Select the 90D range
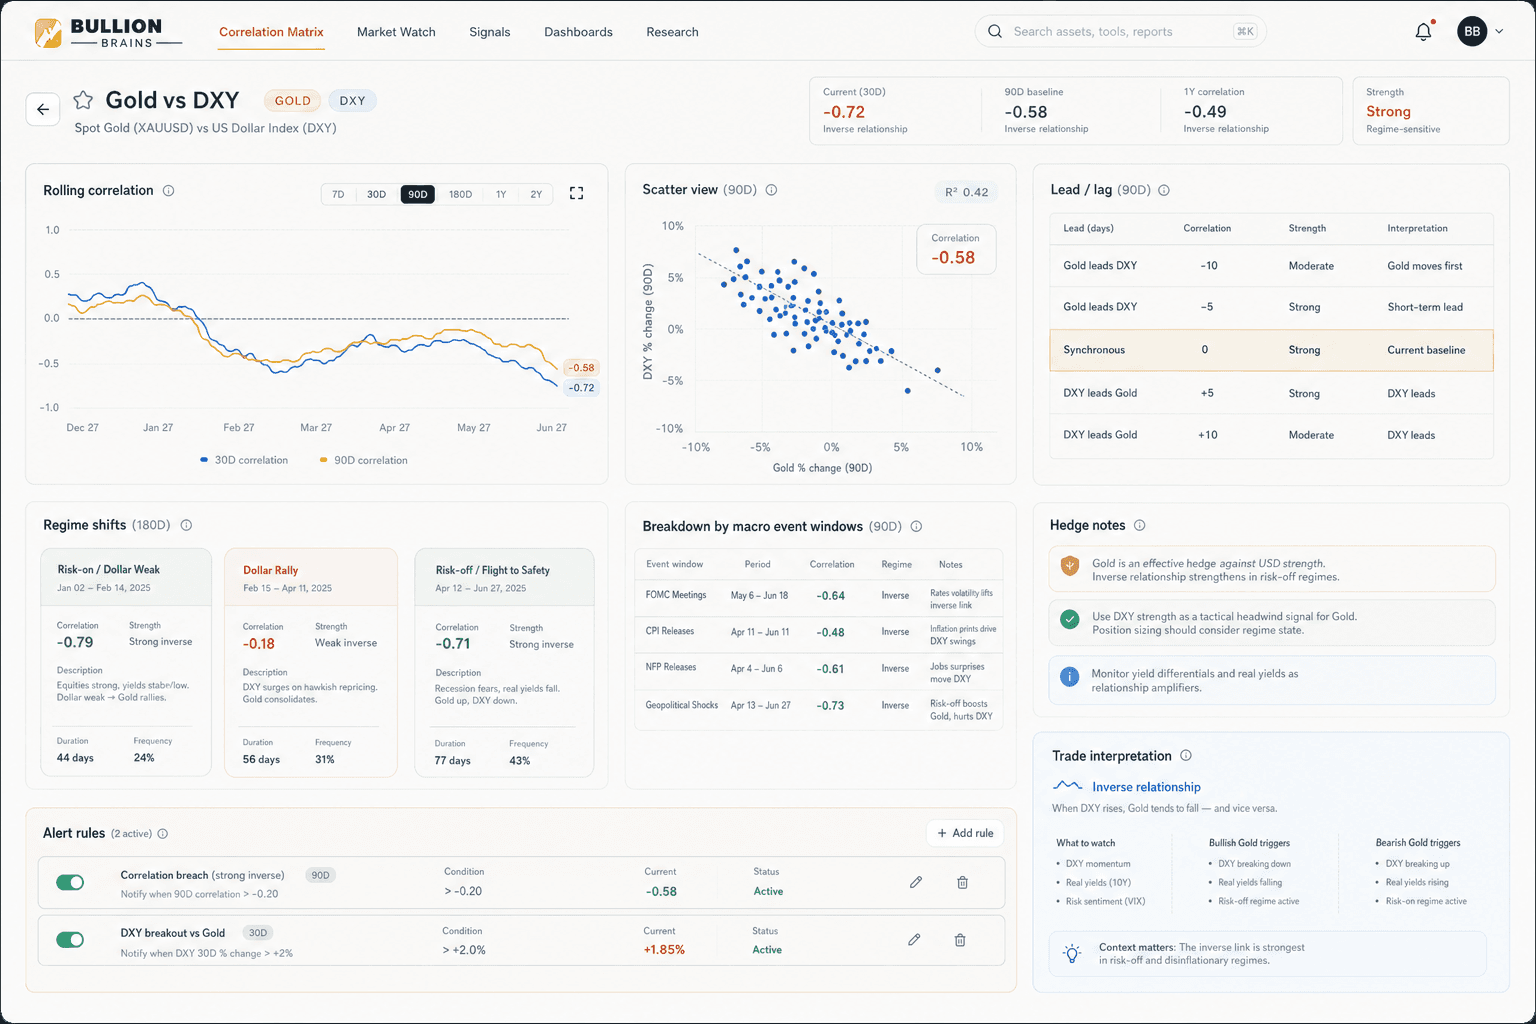 (418, 194)
